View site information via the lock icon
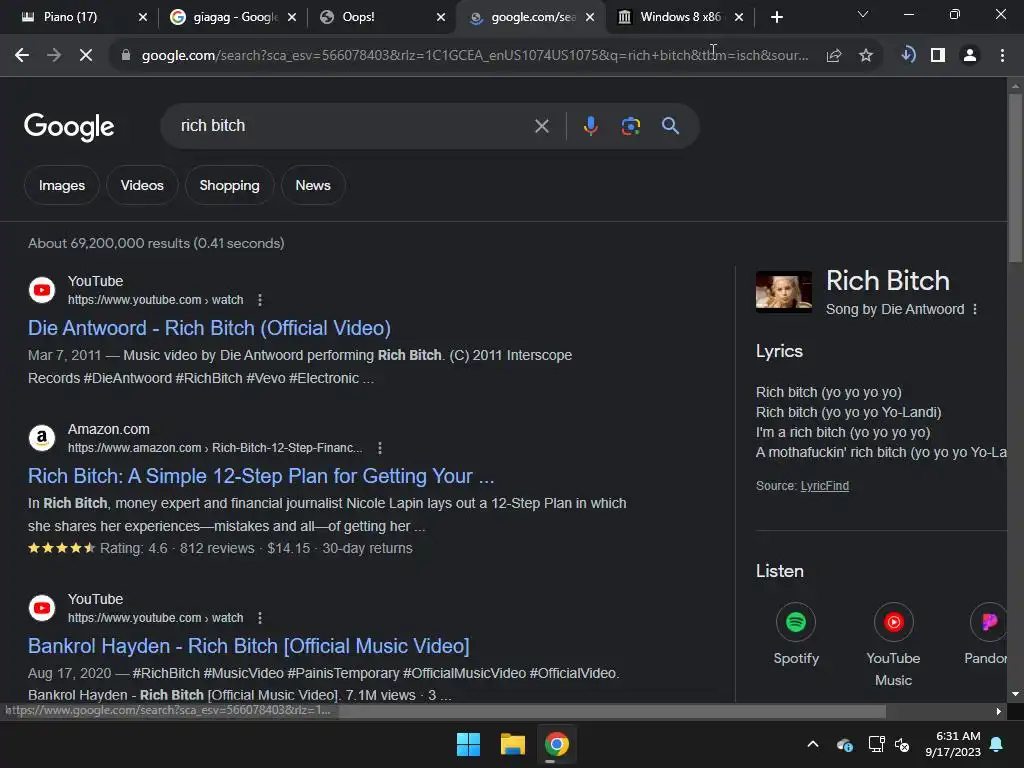Screen dimensions: 1024x768 pos(126,56)
